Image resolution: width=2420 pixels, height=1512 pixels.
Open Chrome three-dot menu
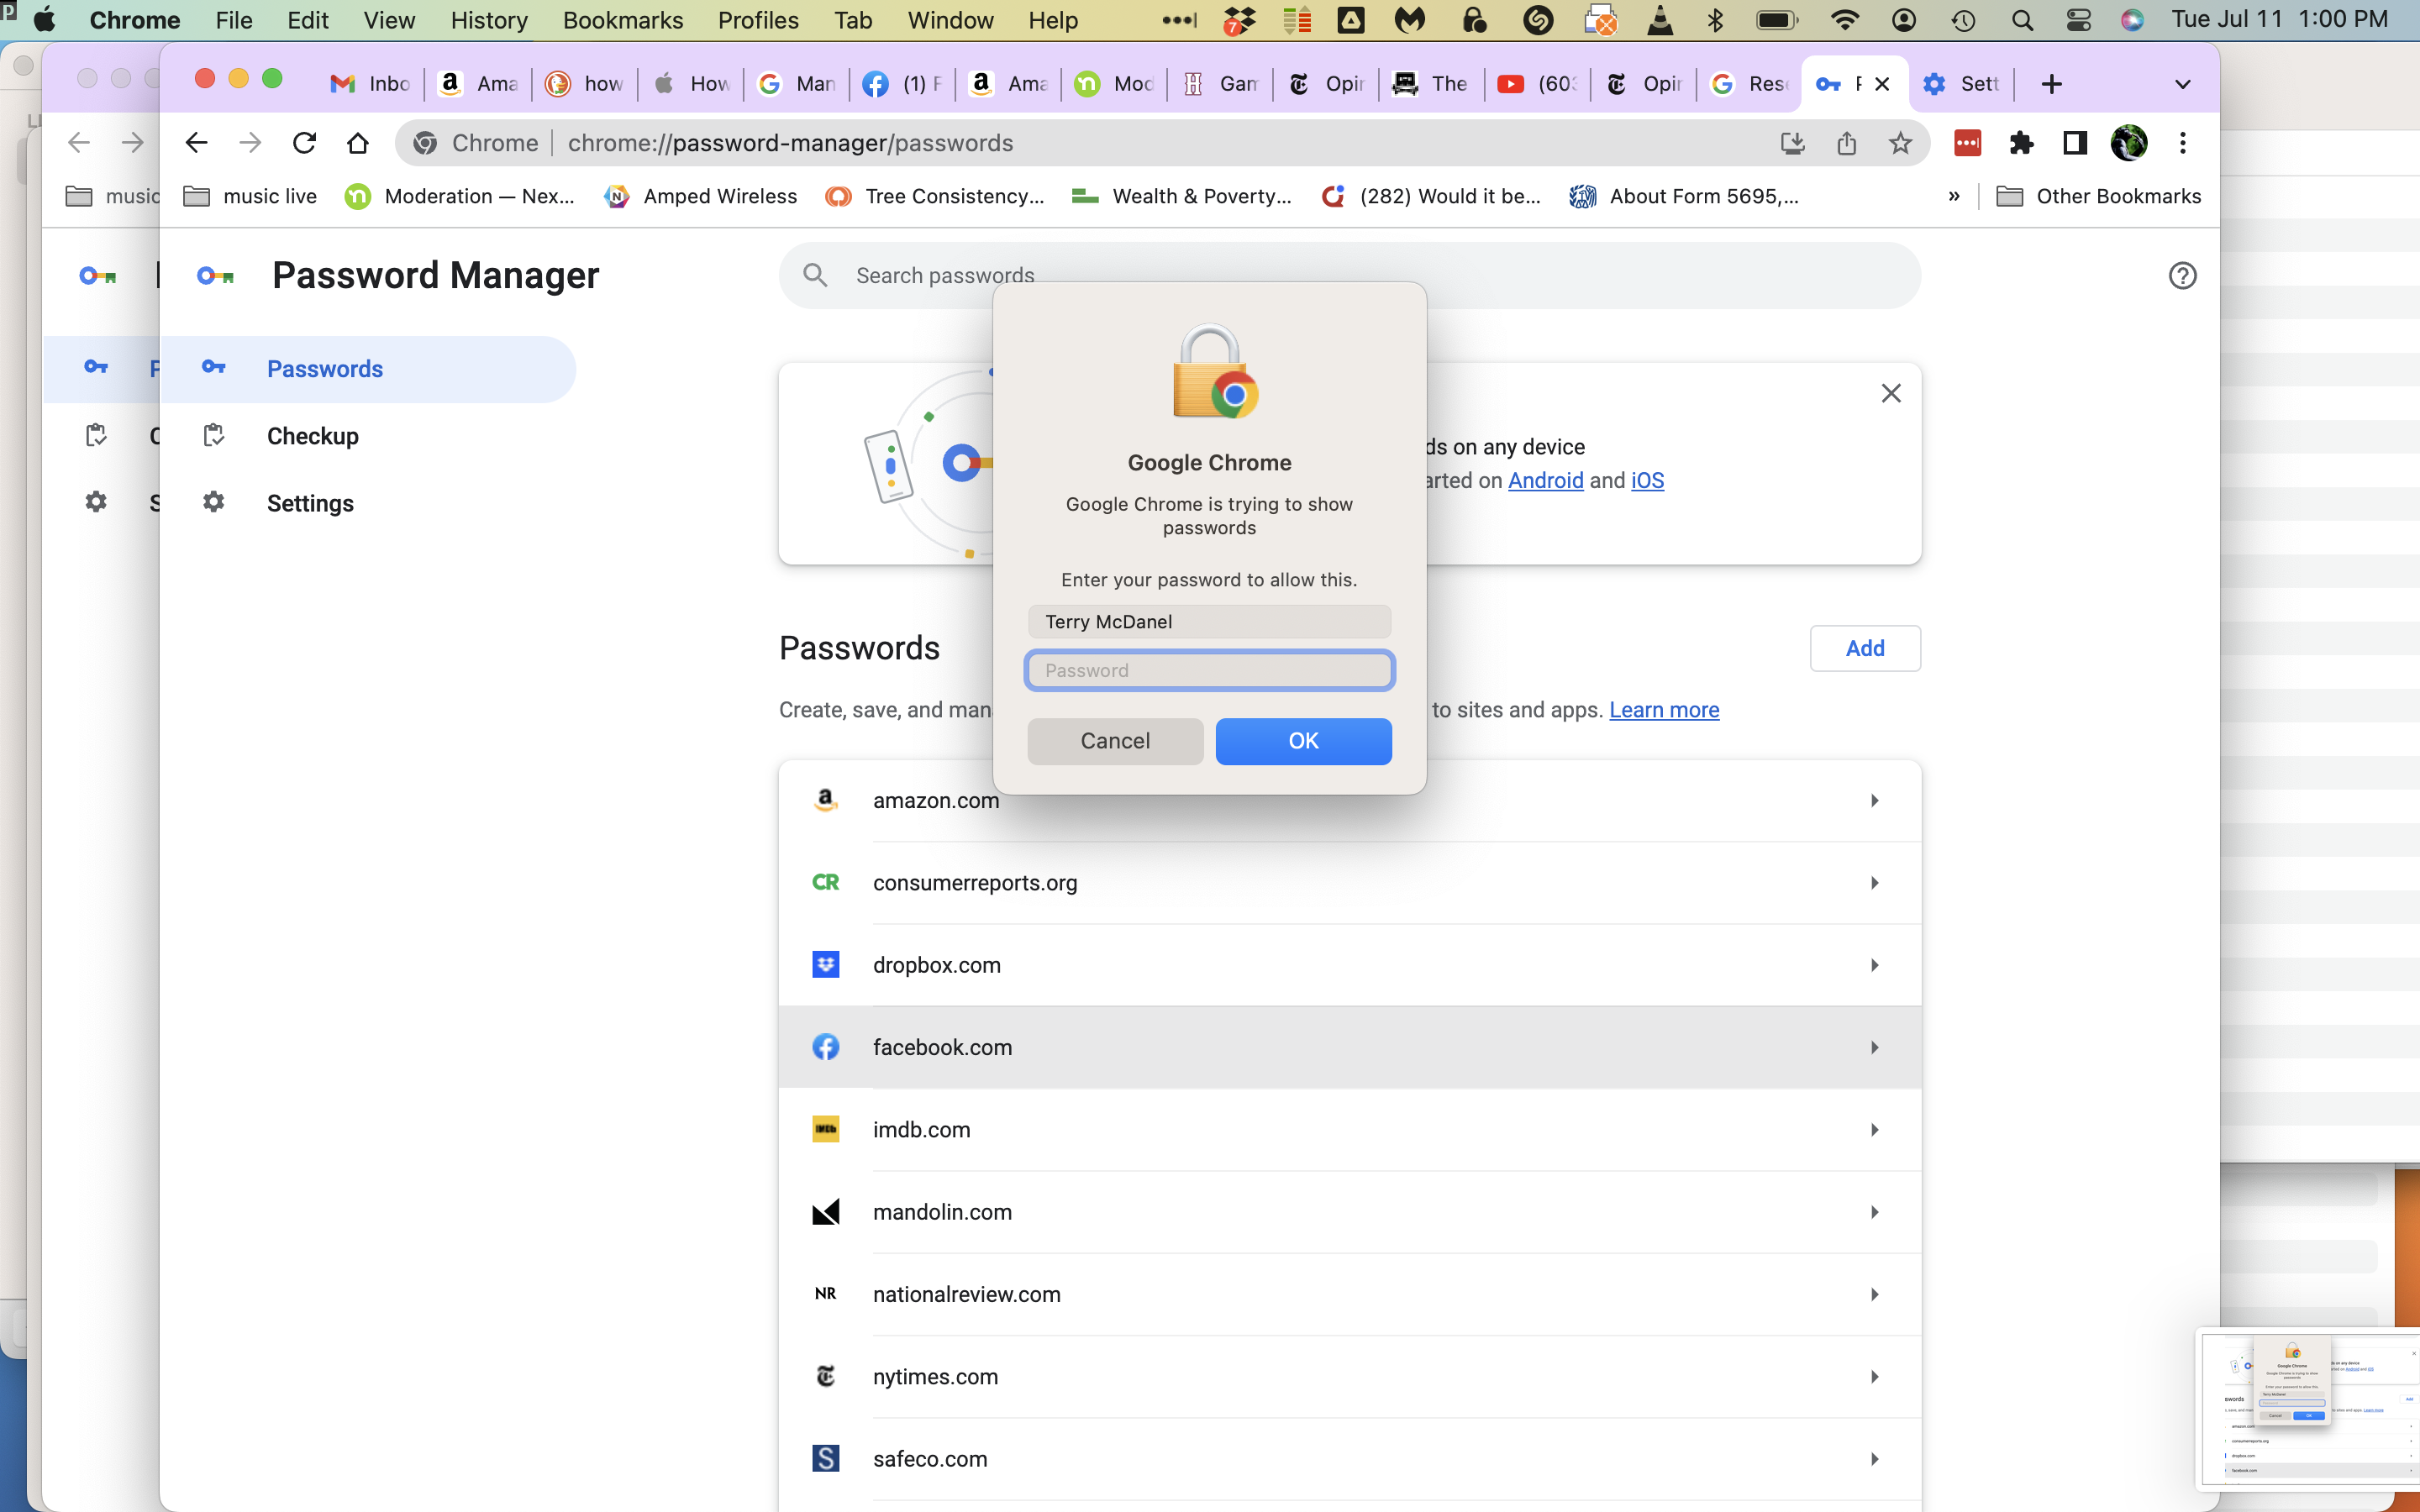[x=2183, y=143]
